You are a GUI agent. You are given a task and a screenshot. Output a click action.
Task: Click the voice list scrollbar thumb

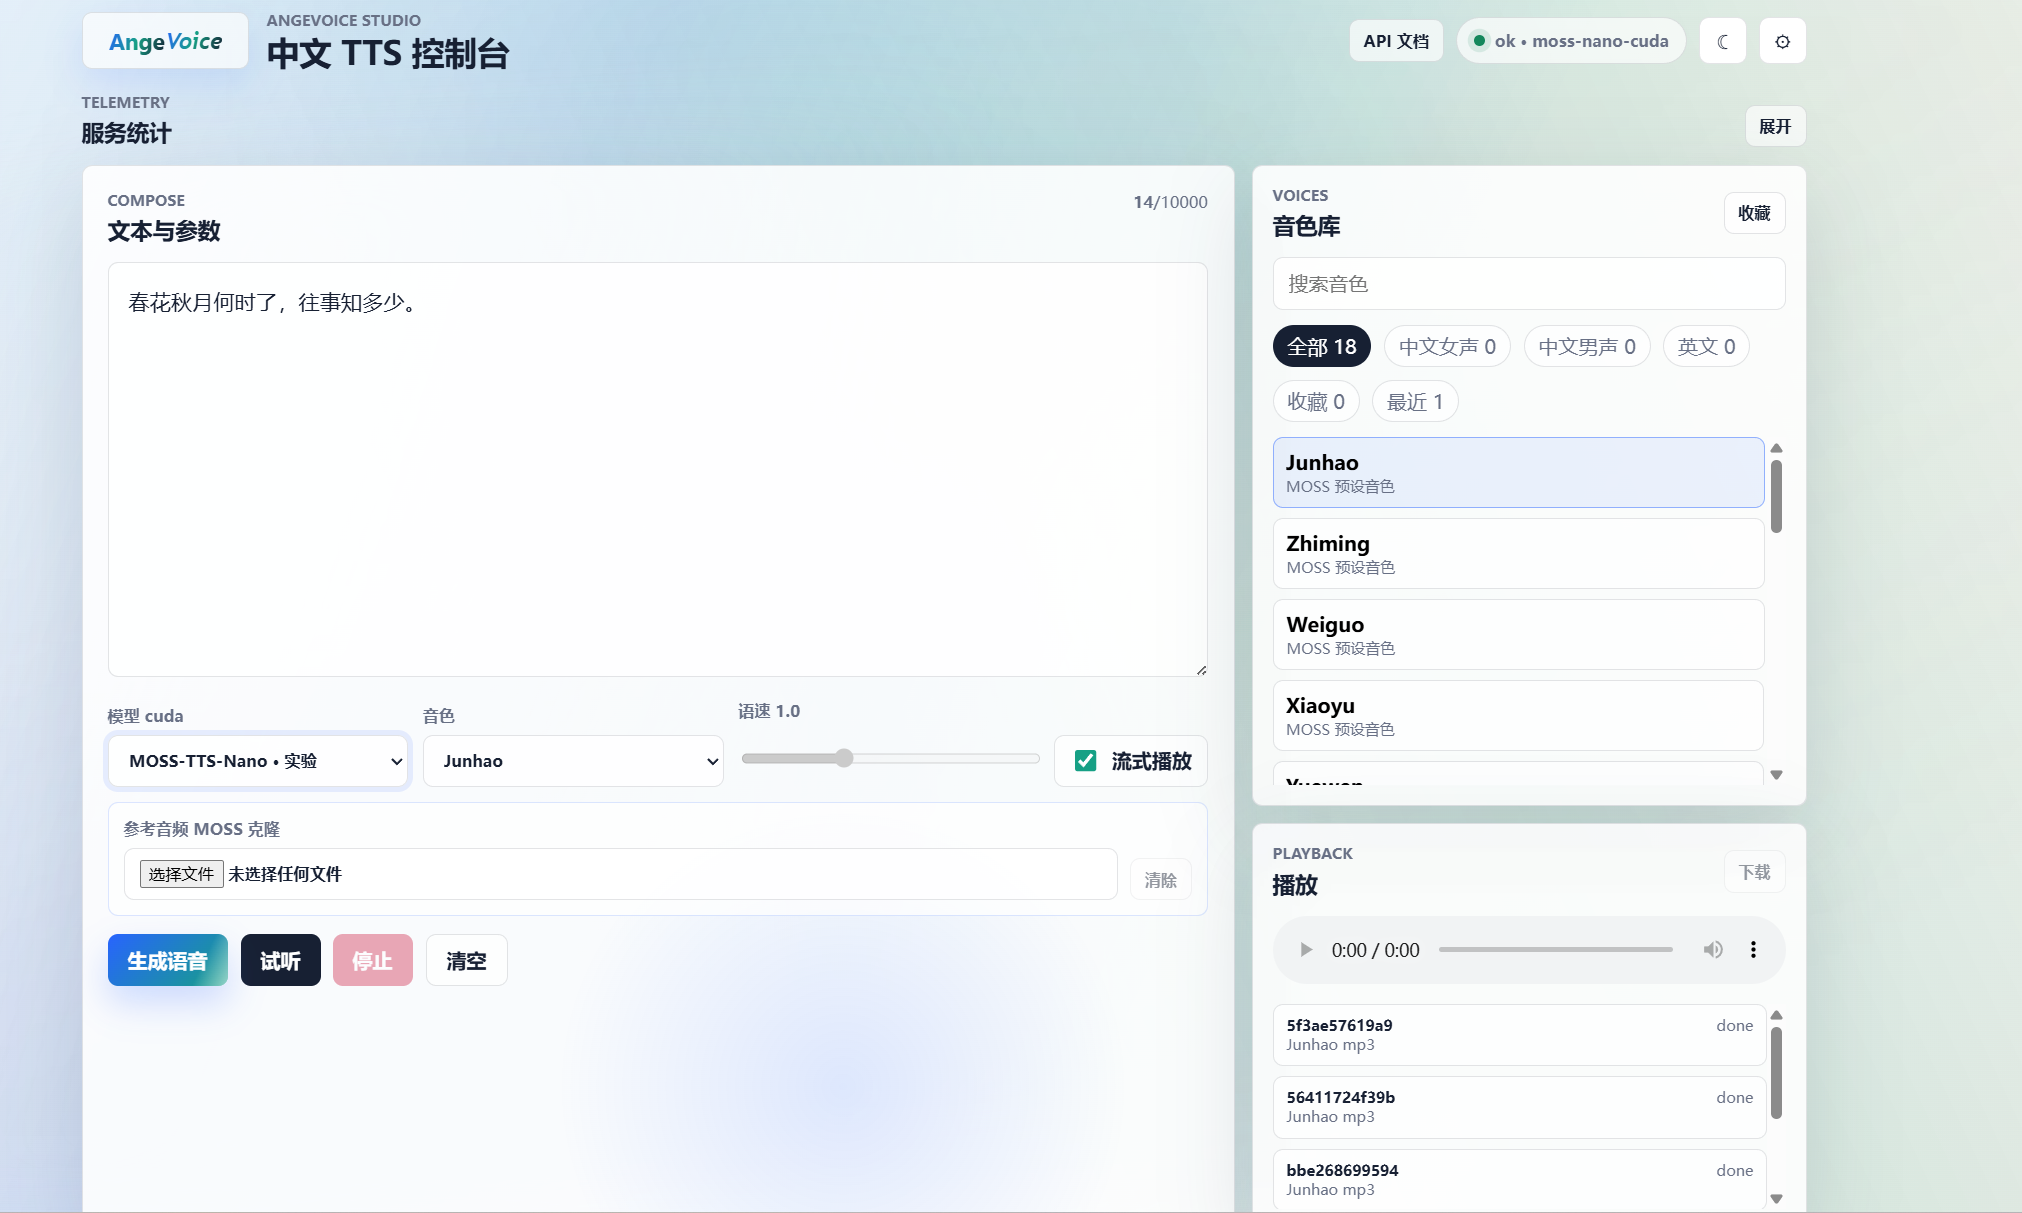click(1776, 496)
